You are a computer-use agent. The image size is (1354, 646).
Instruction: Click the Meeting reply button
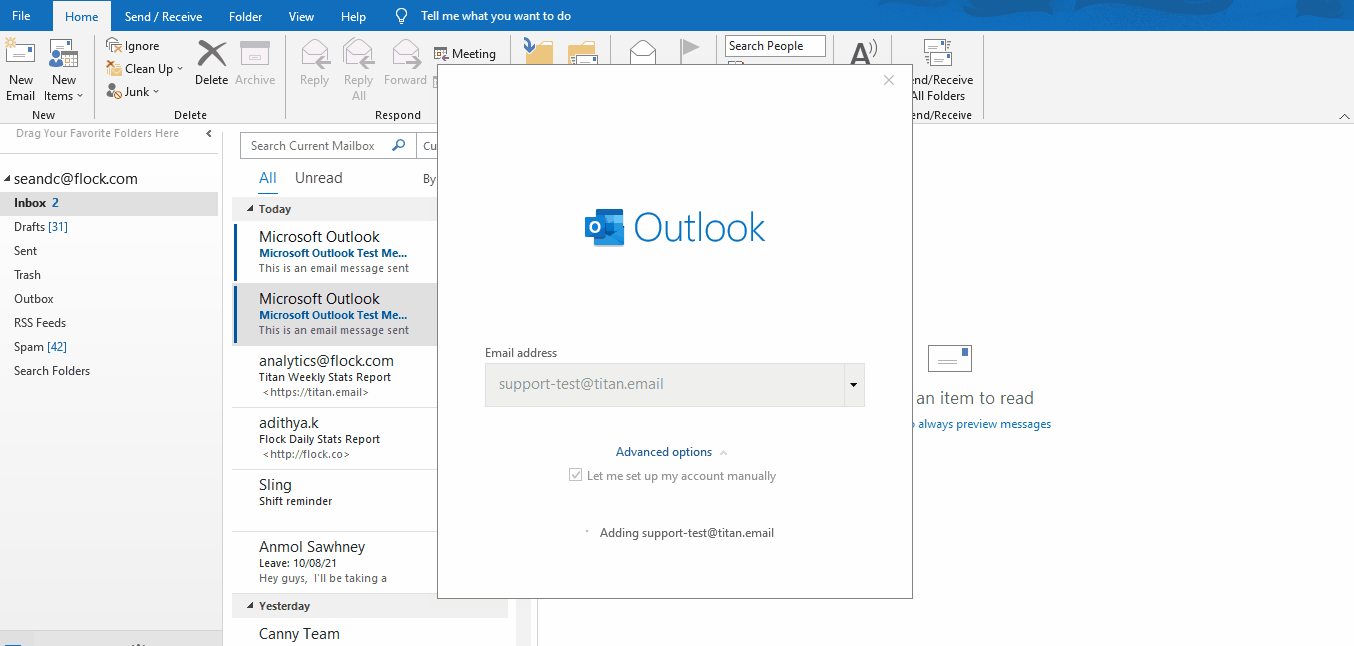point(465,54)
